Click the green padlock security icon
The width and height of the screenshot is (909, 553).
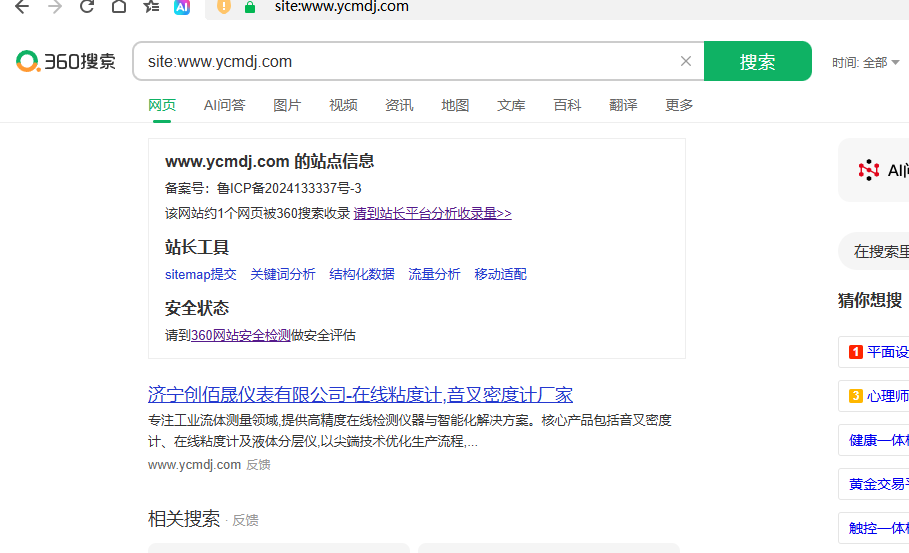point(250,6)
